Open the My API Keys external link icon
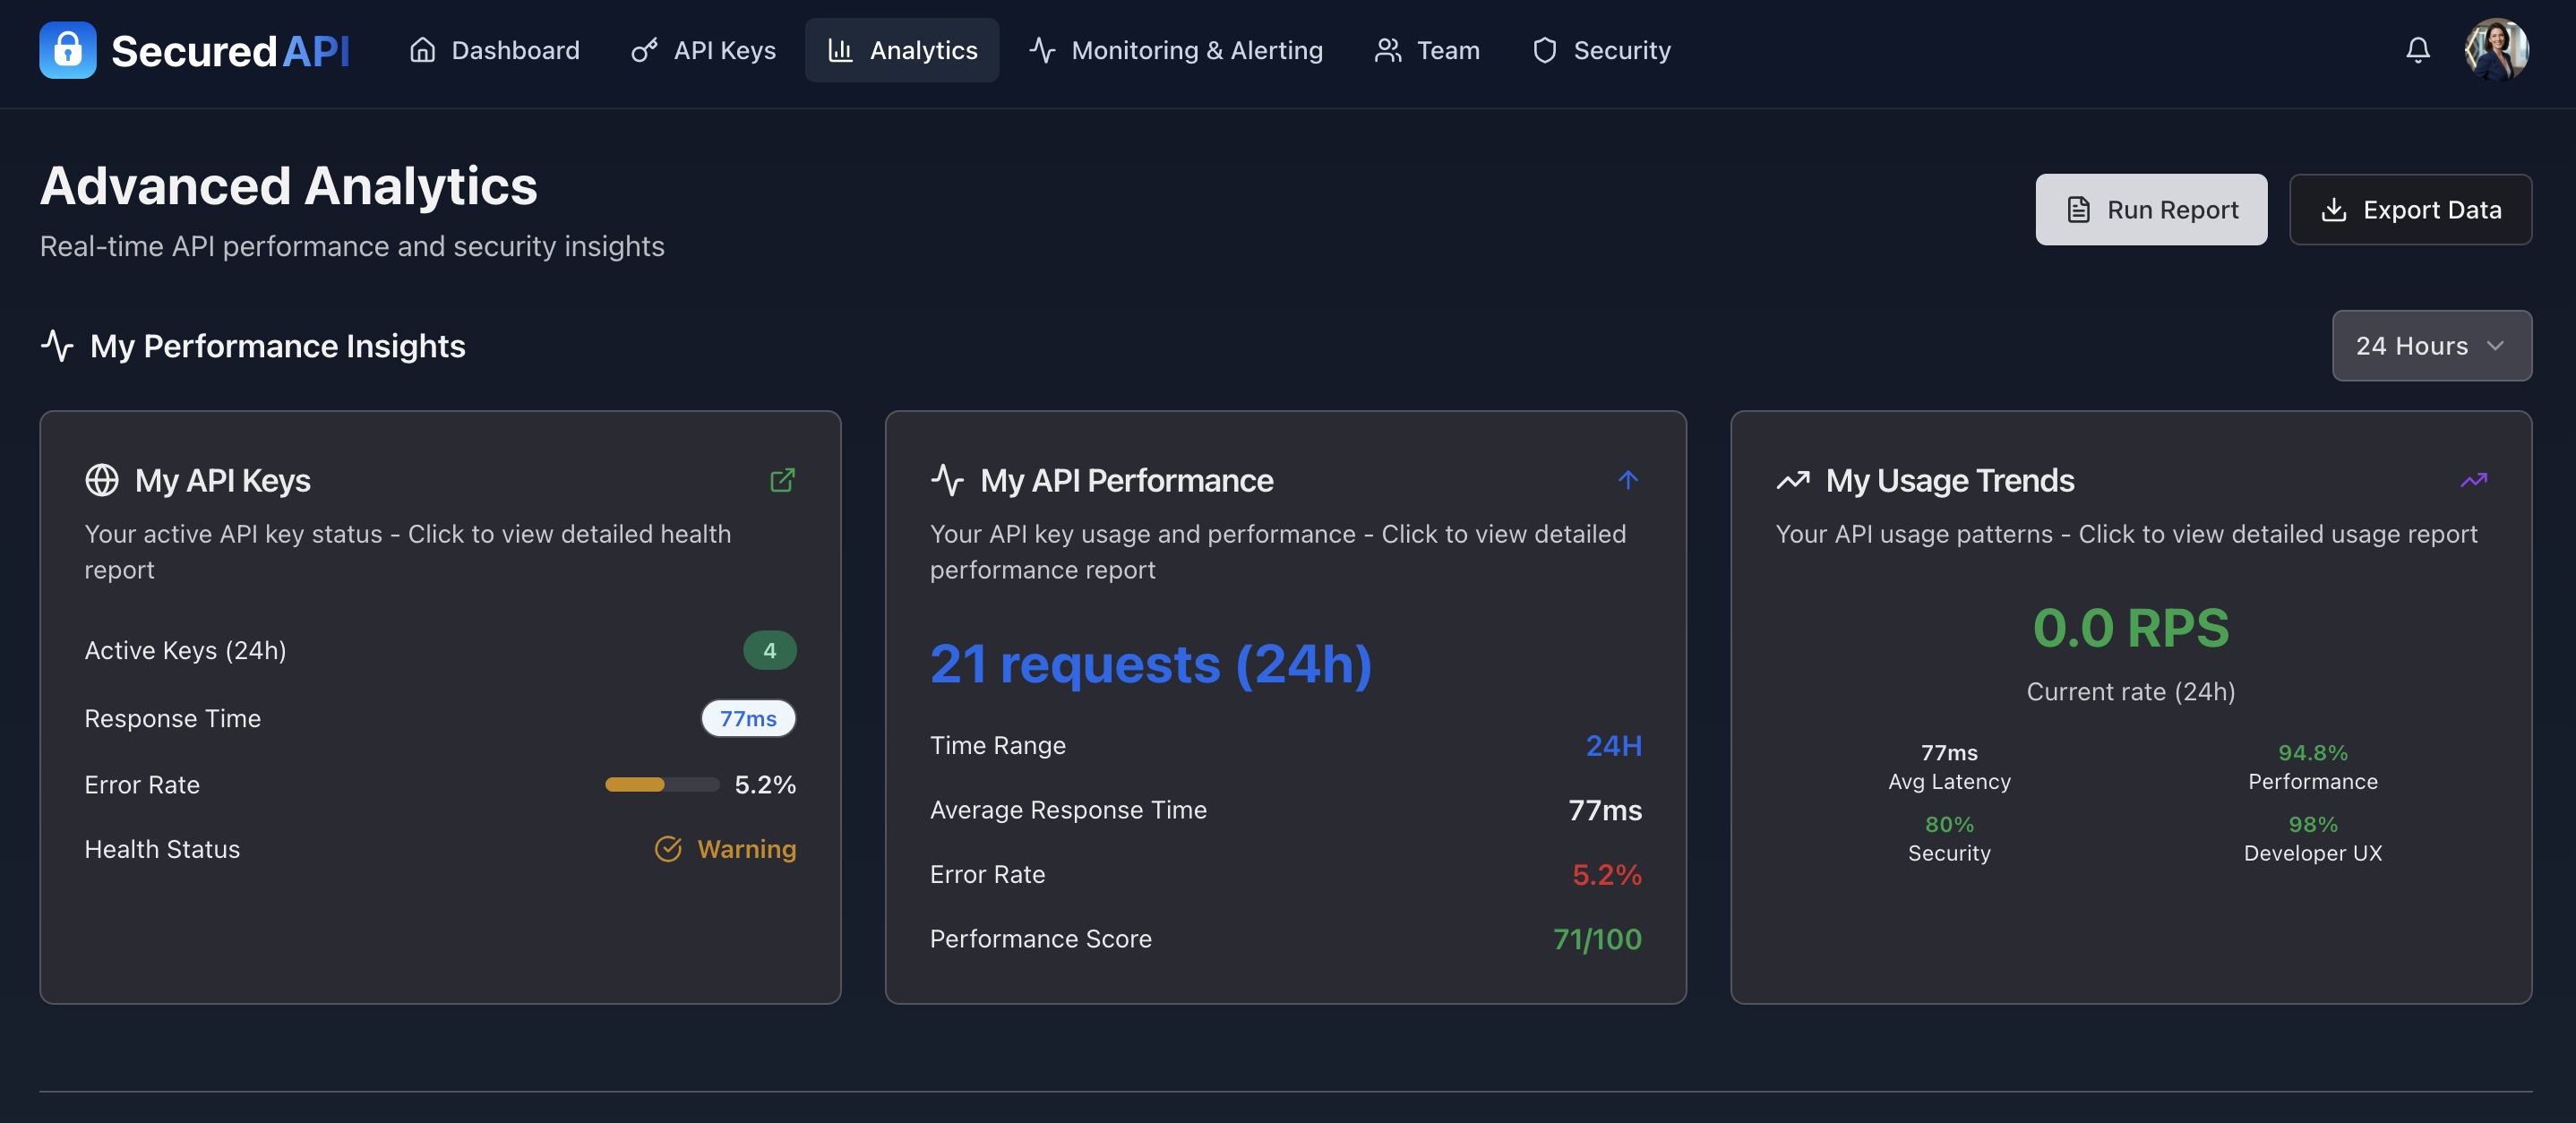The width and height of the screenshot is (2576, 1123). 783,480
